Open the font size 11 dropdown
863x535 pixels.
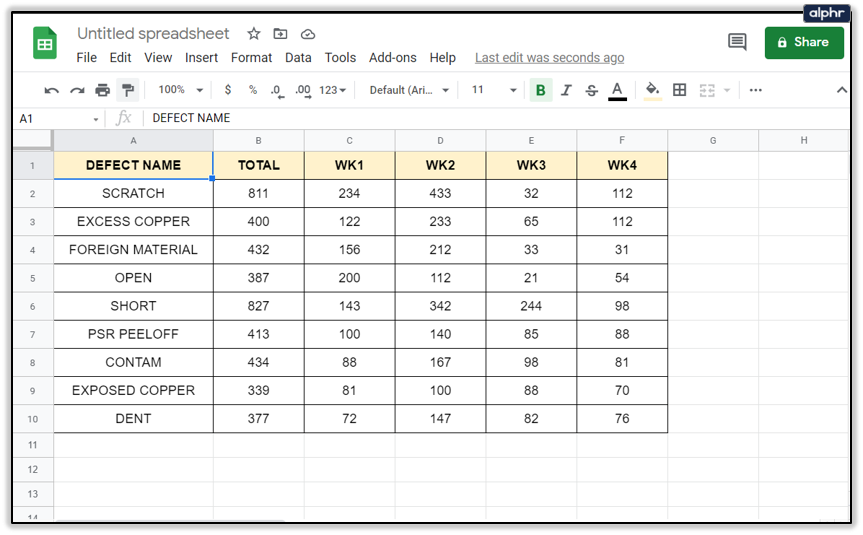click(494, 90)
